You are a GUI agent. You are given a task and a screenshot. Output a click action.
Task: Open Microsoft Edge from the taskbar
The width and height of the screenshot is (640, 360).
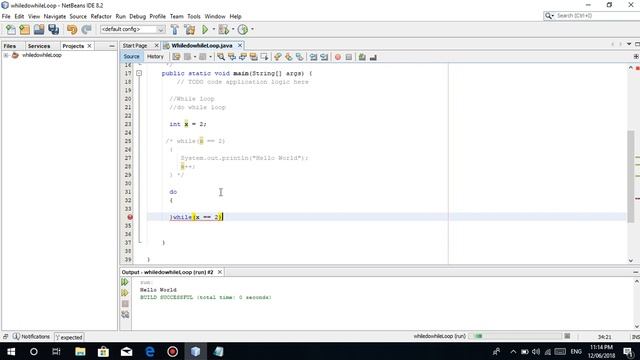tap(150, 351)
